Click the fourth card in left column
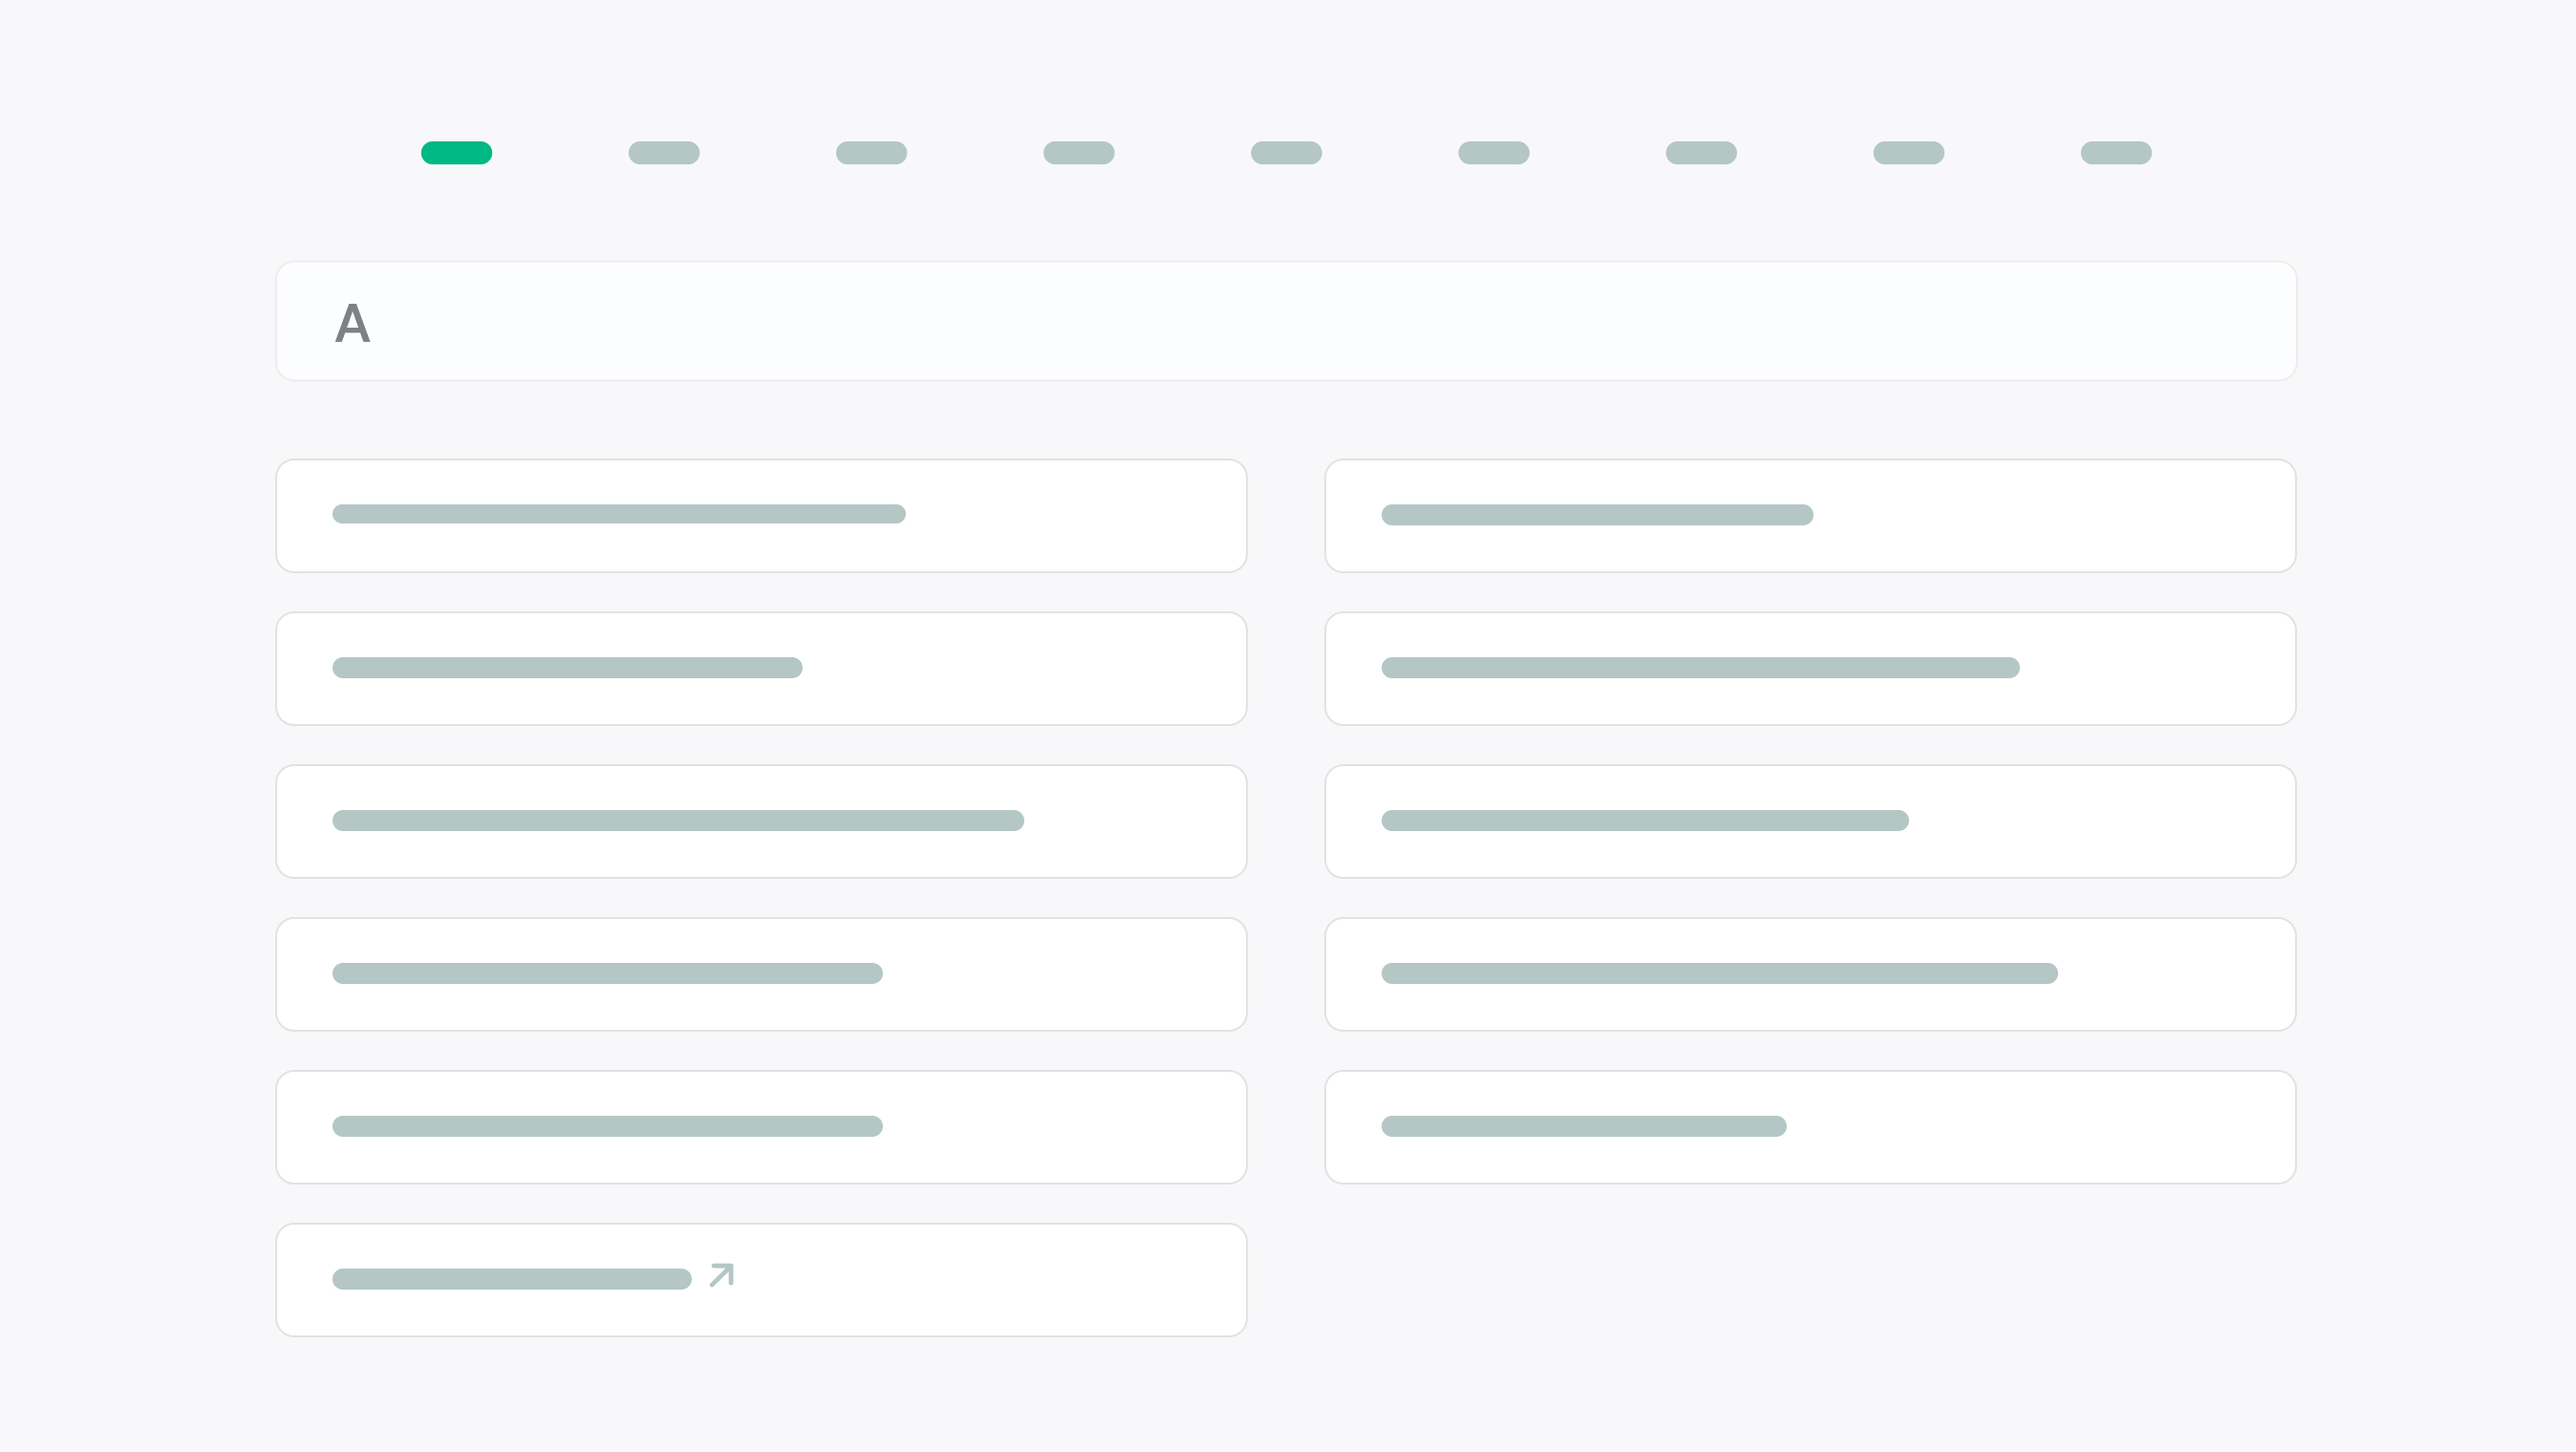The height and width of the screenshot is (1452, 2576). (x=761, y=974)
